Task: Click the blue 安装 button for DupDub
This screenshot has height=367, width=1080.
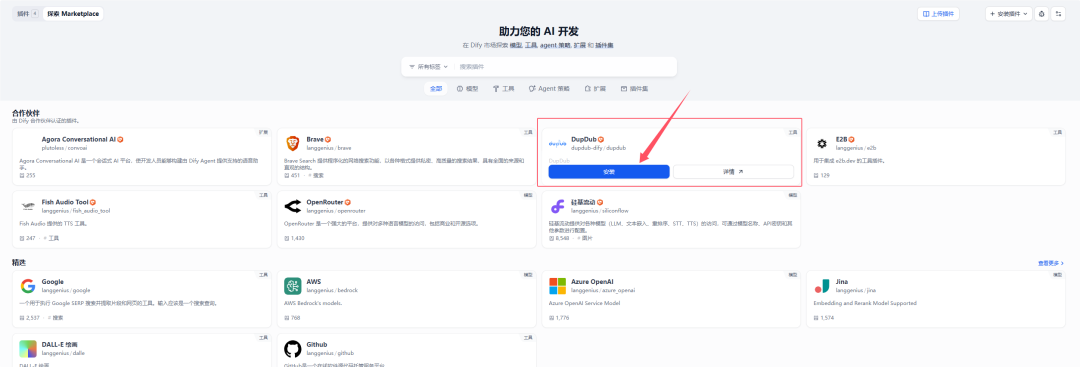Action: pos(609,171)
